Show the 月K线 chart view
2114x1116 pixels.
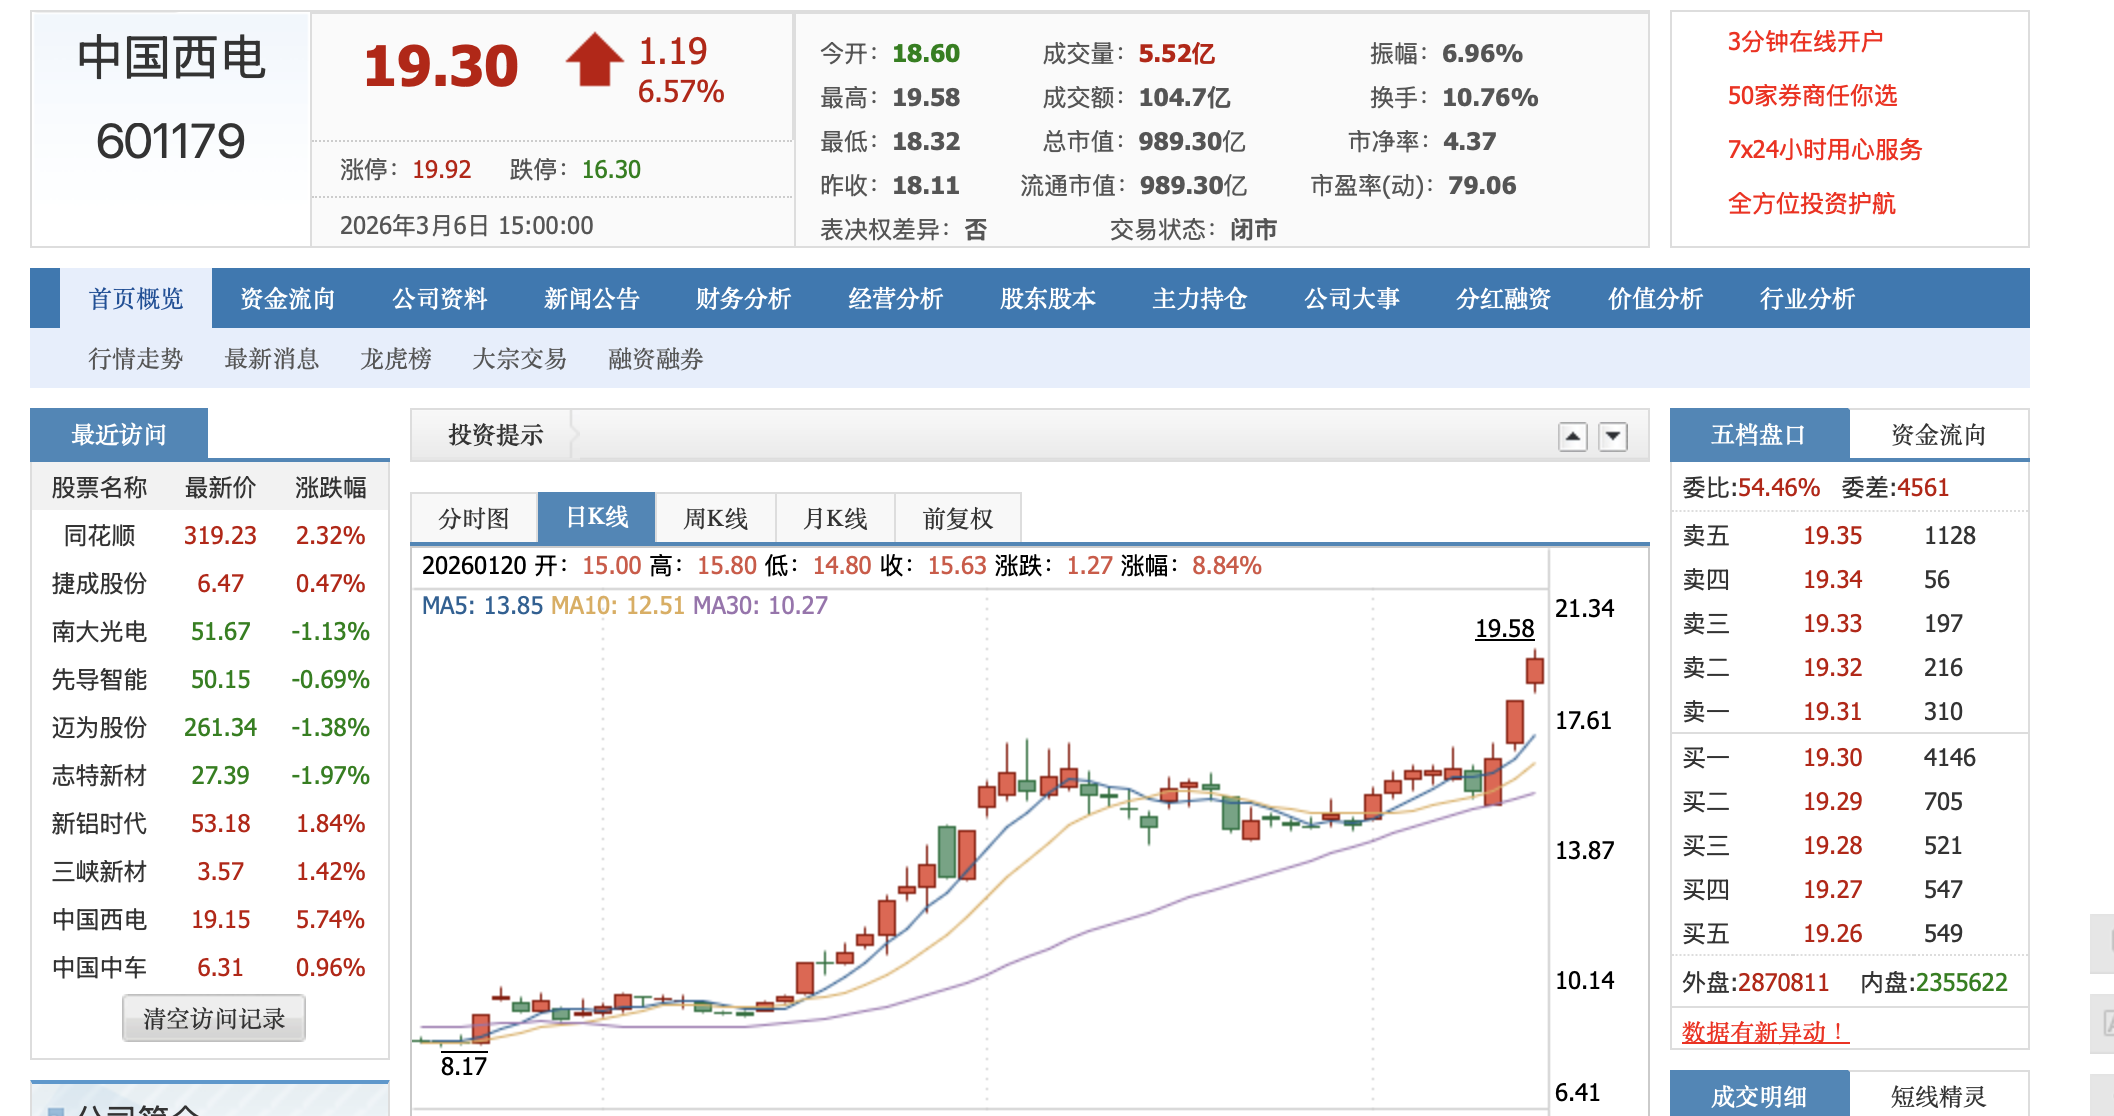pos(835,518)
